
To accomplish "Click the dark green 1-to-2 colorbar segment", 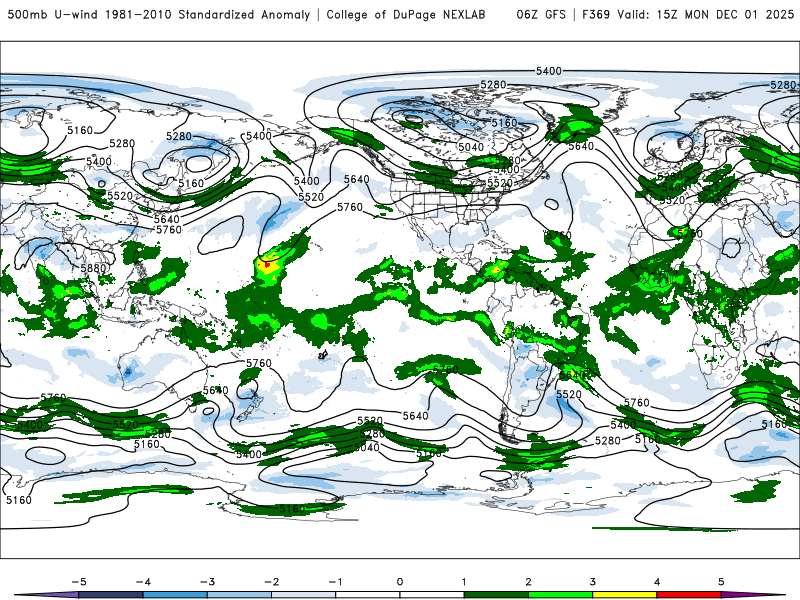I will point(496,595).
